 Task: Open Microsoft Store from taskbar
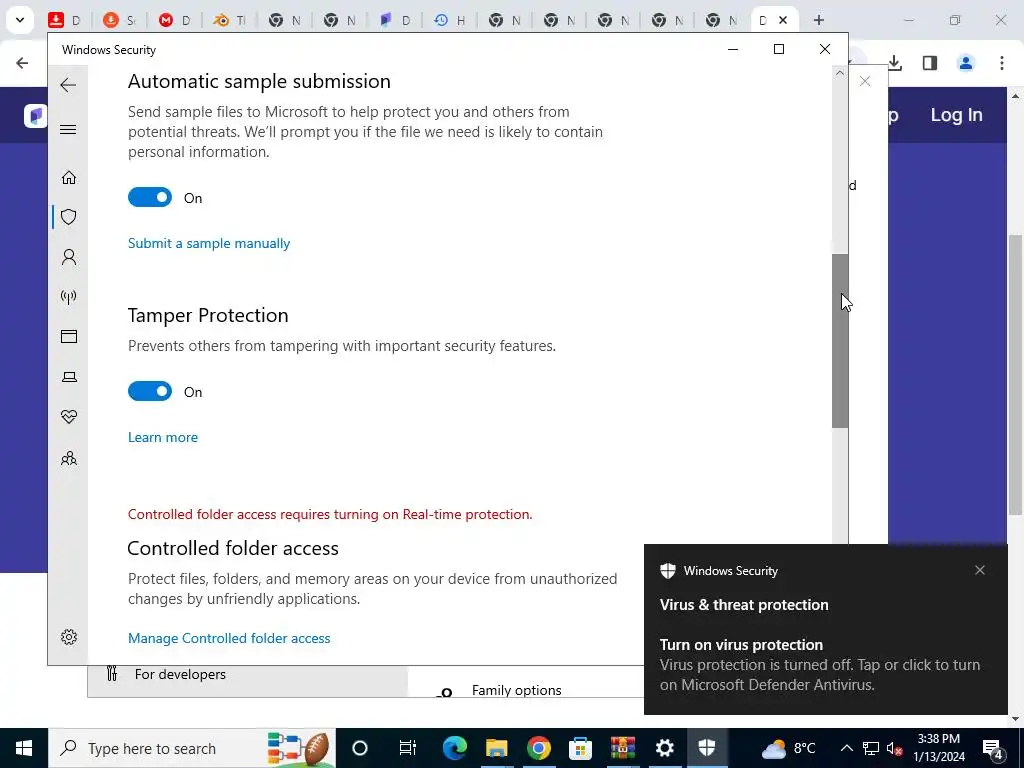coord(580,748)
